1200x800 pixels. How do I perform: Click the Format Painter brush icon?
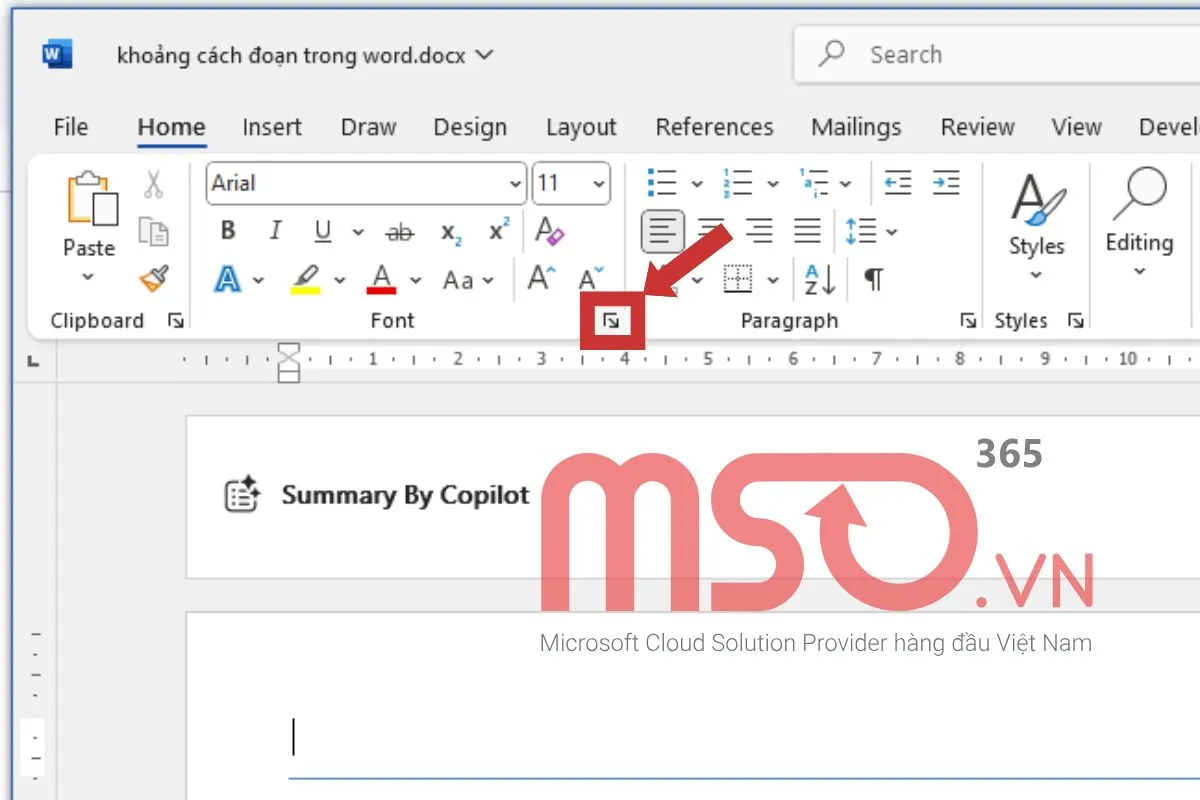[x=154, y=279]
